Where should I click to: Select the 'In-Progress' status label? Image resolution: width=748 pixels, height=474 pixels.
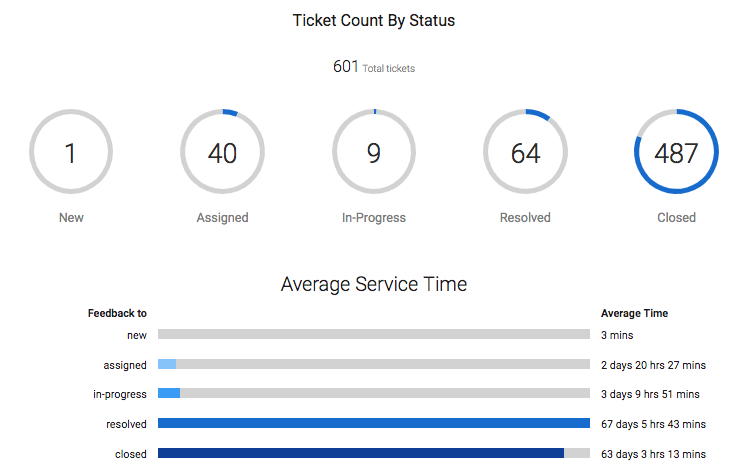pyautogui.click(x=374, y=218)
